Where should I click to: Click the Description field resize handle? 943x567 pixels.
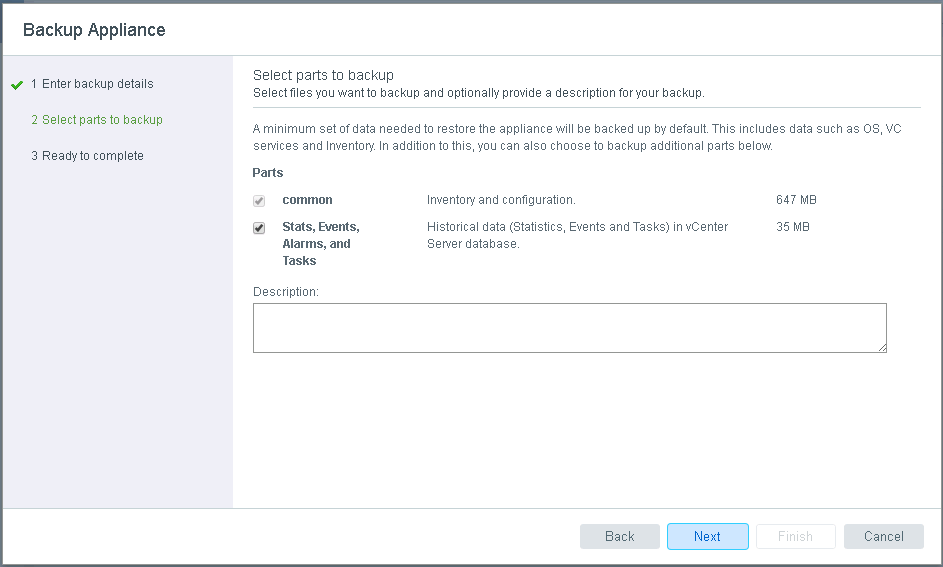point(882,348)
